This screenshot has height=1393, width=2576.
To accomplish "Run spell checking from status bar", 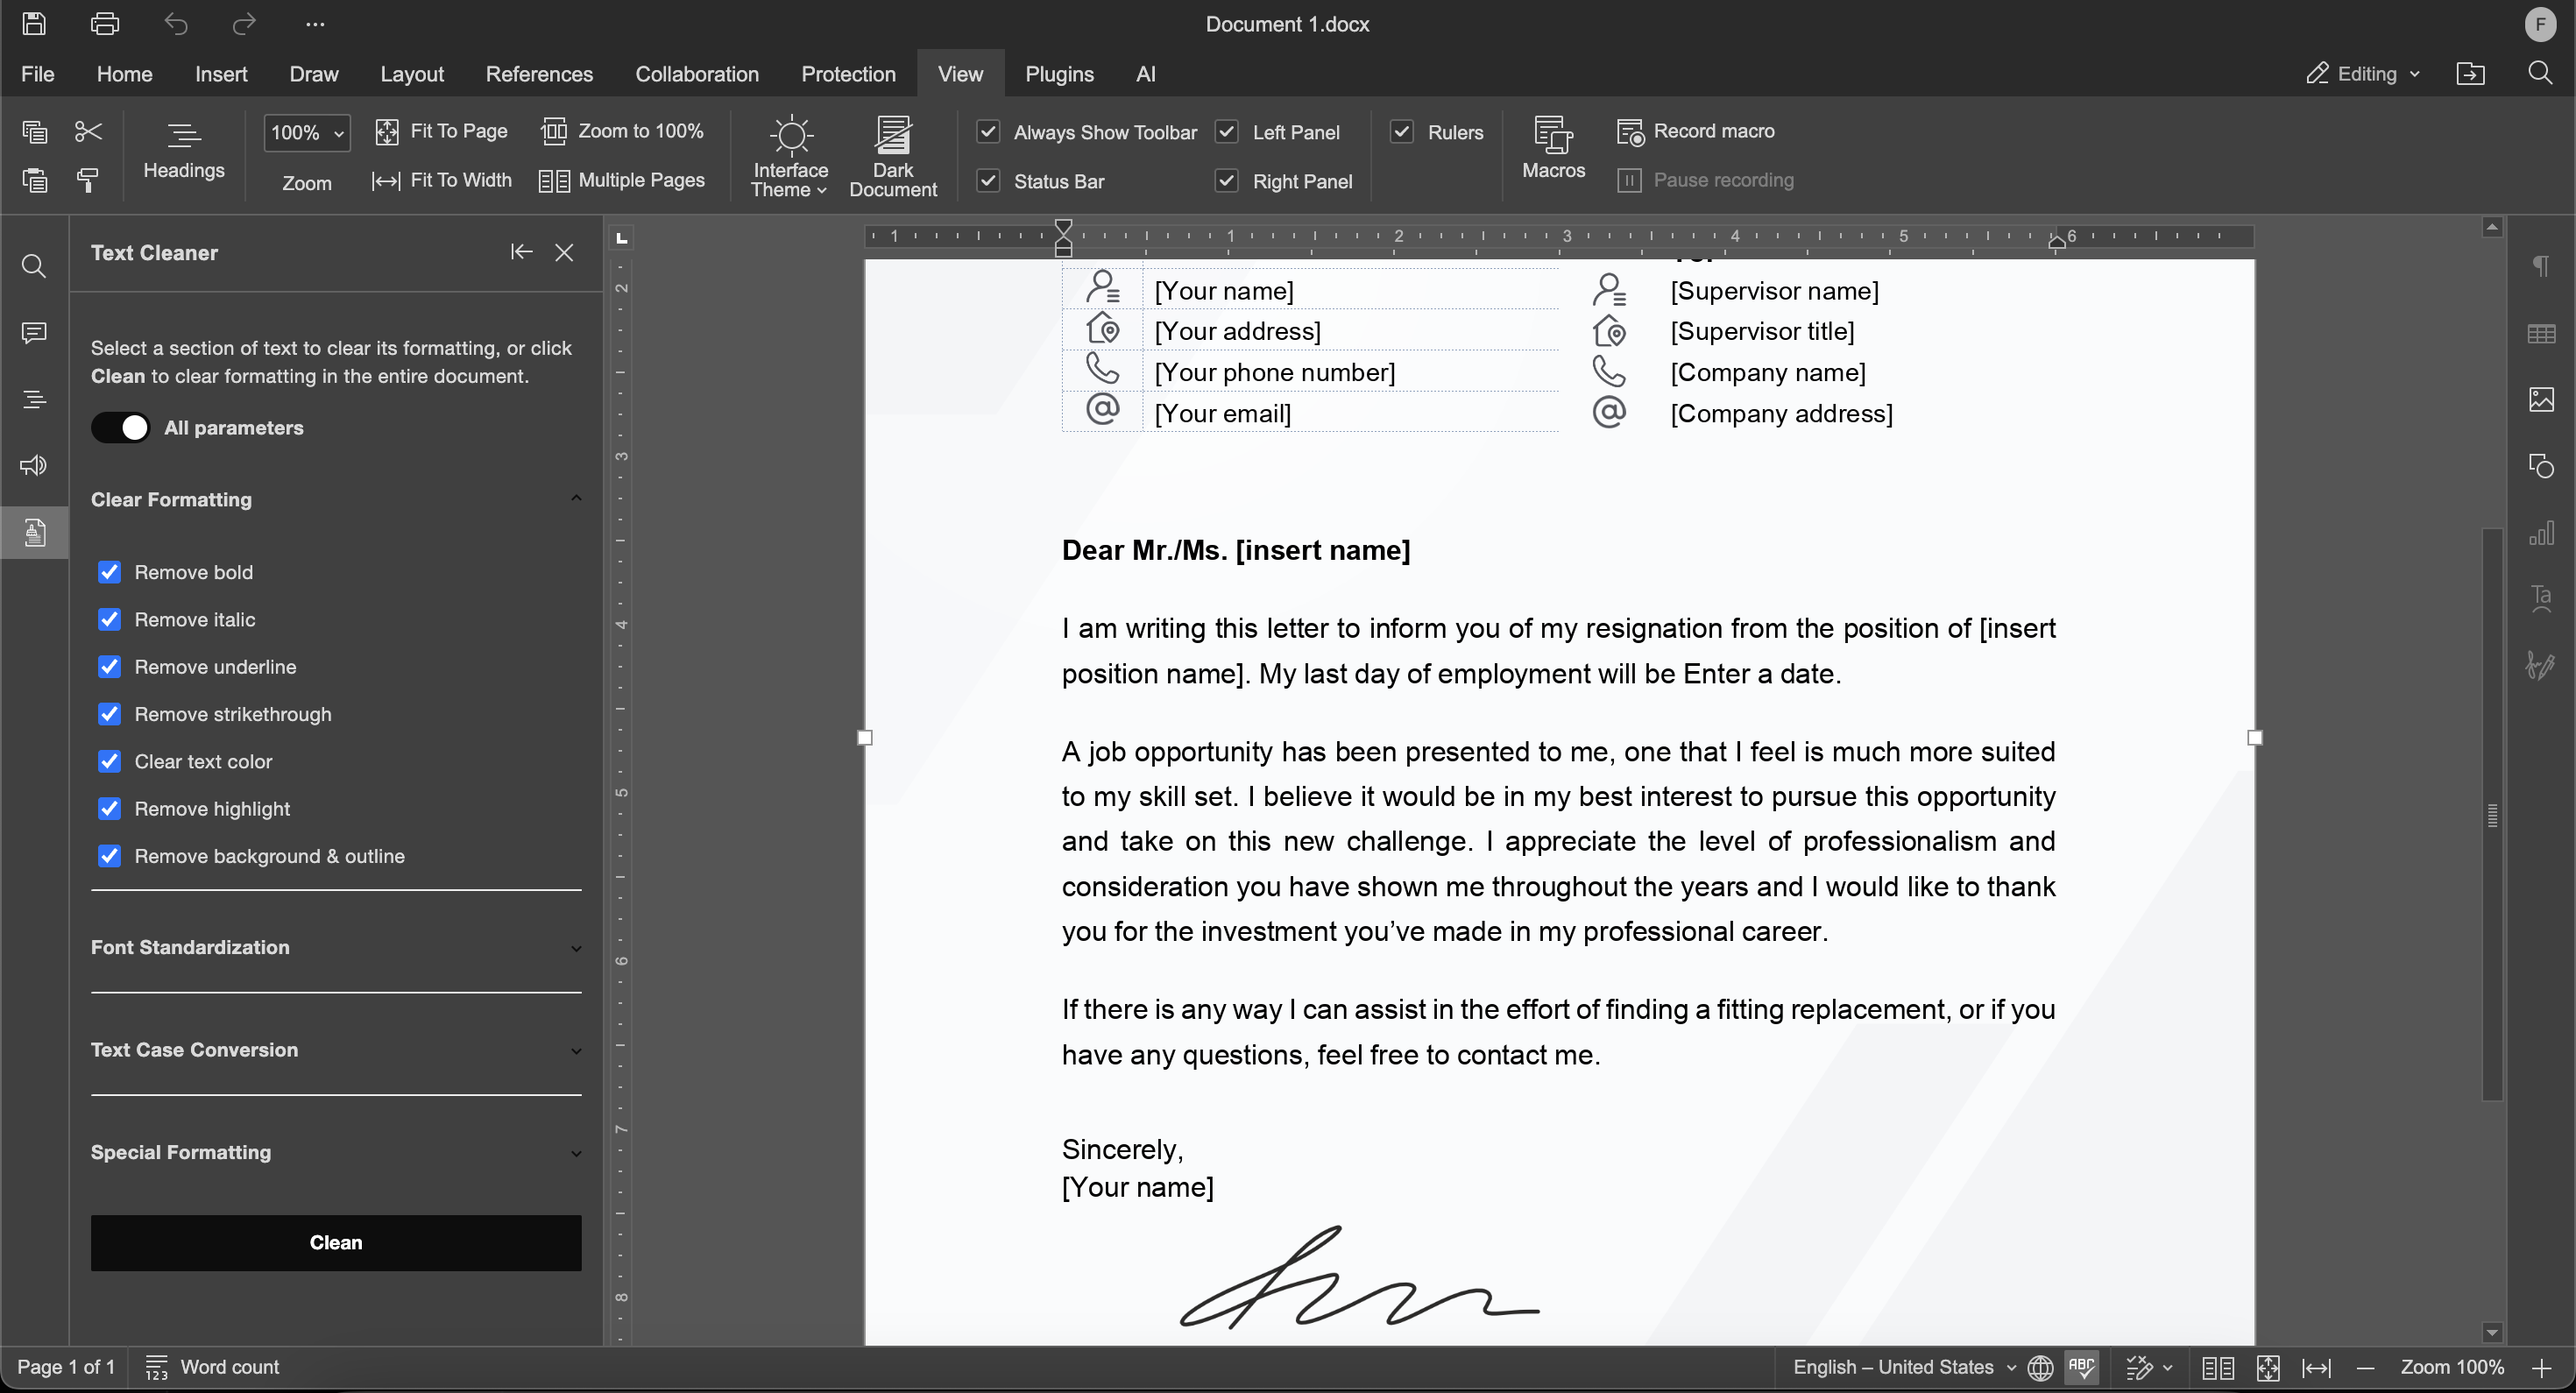I will (2081, 1367).
